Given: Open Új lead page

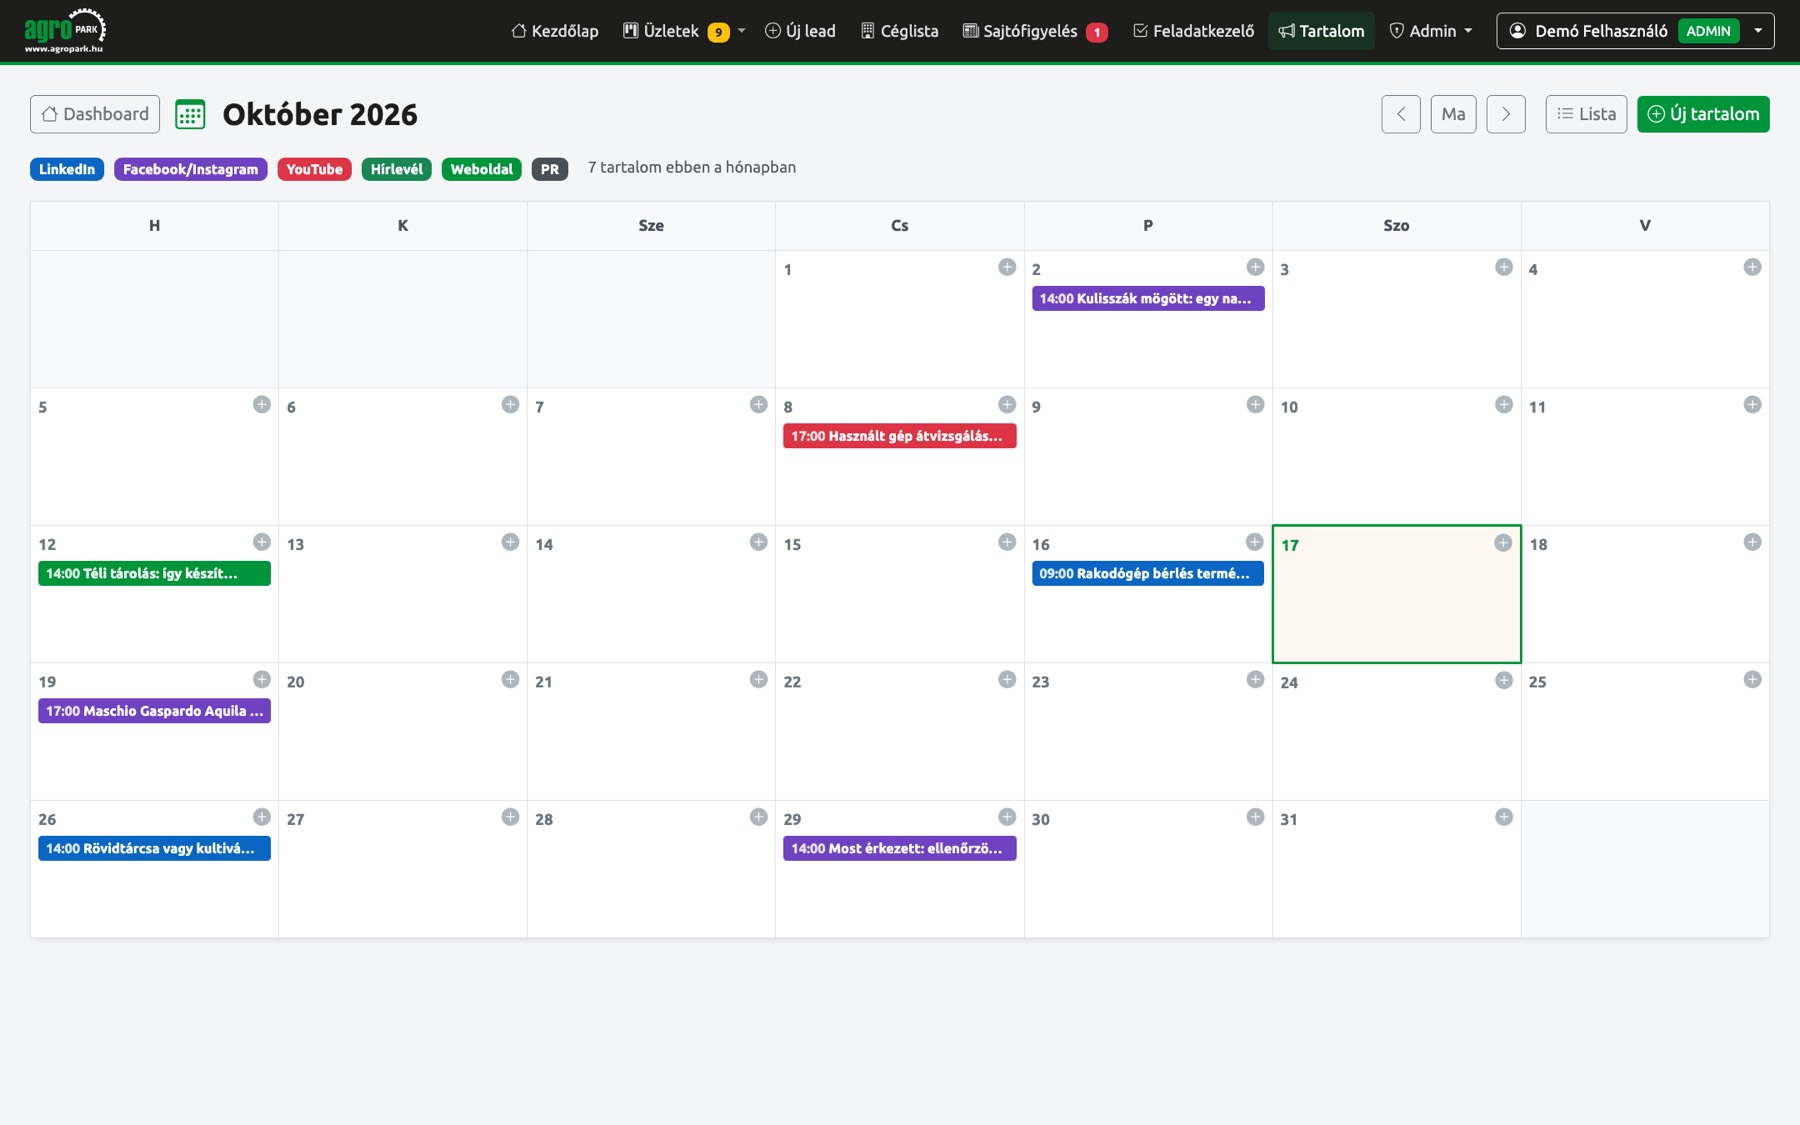Looking at the screenshot, I should 800,31.
